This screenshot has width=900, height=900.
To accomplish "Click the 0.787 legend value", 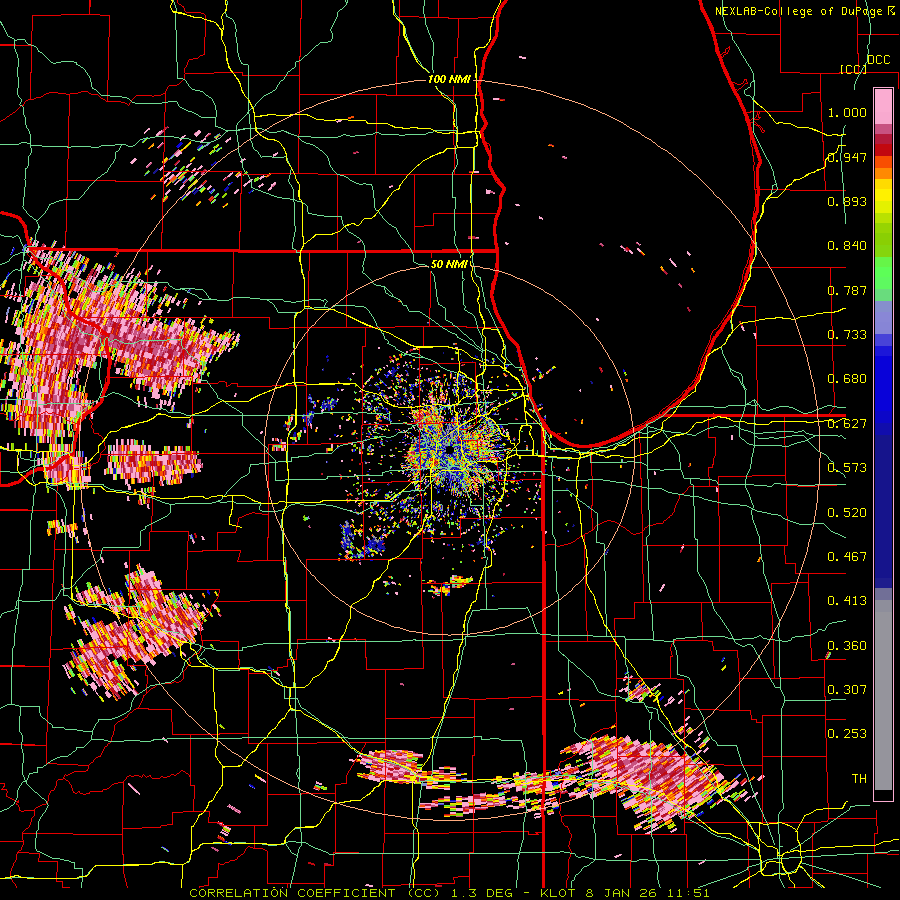I will click(847, 290).
